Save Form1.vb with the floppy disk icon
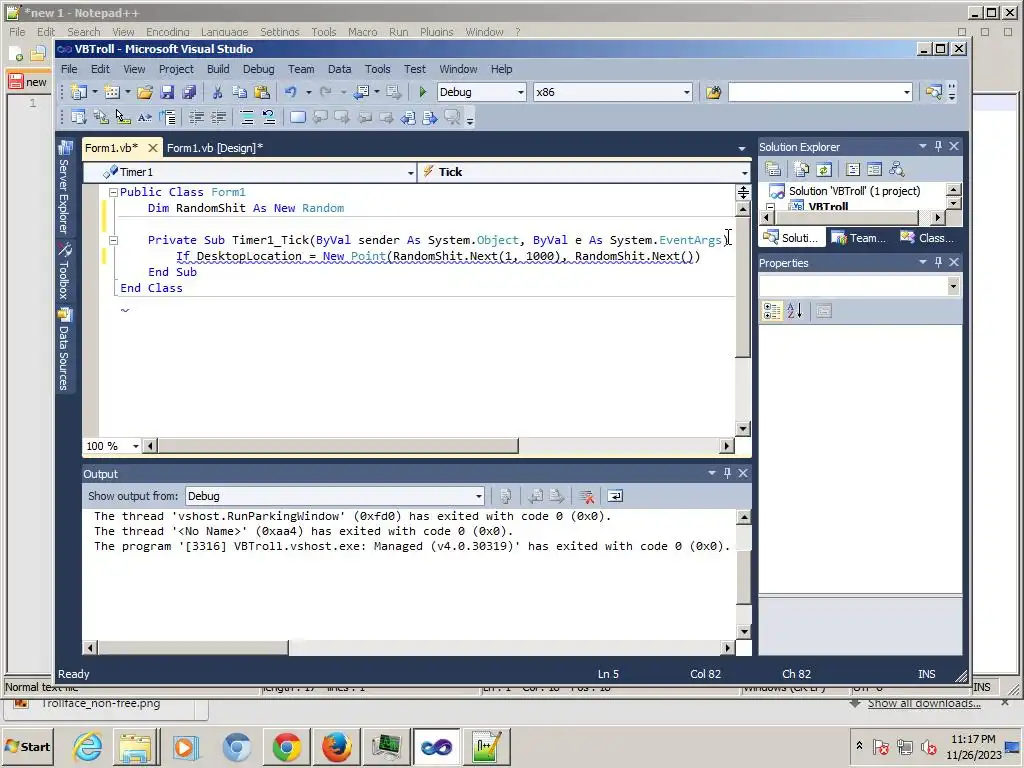Viewport: 1024px width, 768px height. (x=167, y=92)
